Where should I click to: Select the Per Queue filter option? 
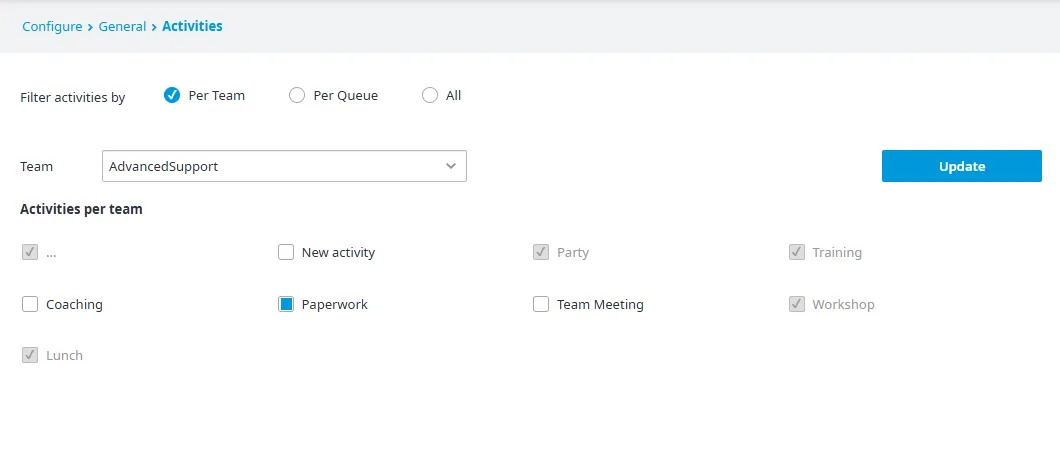(297, 95)
